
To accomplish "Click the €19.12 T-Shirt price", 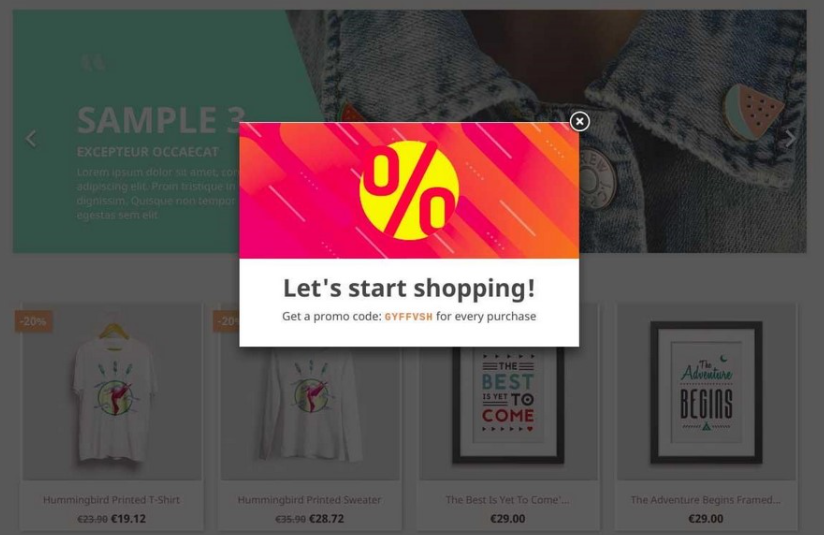I will (x=129, y=519).
